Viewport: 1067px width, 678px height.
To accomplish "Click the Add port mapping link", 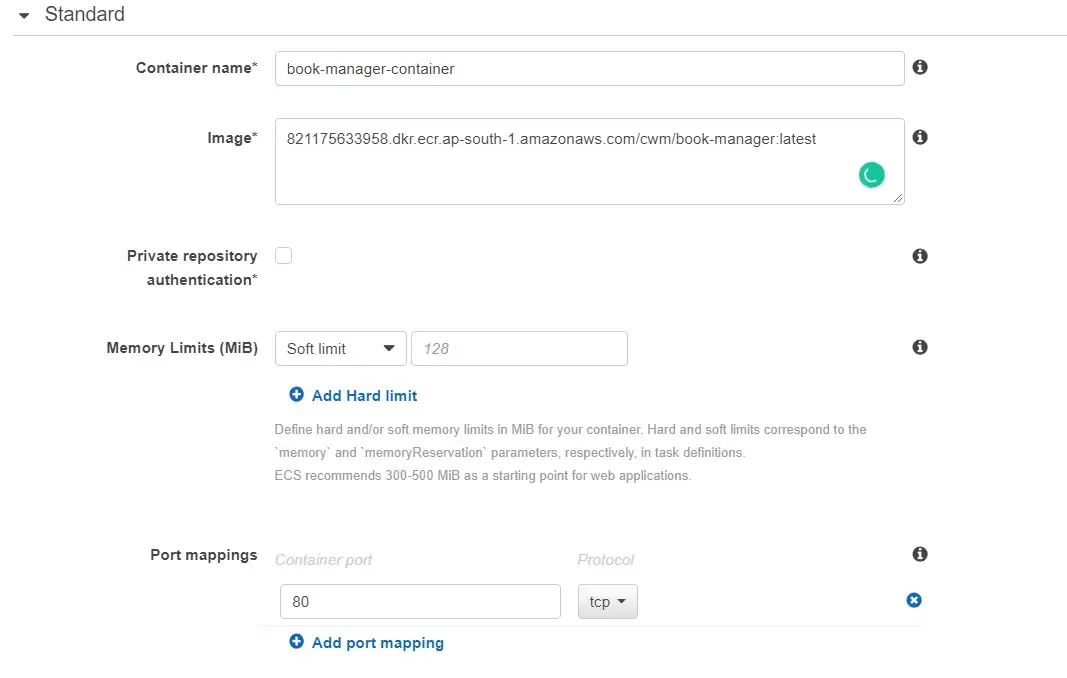I will [377, 642].
